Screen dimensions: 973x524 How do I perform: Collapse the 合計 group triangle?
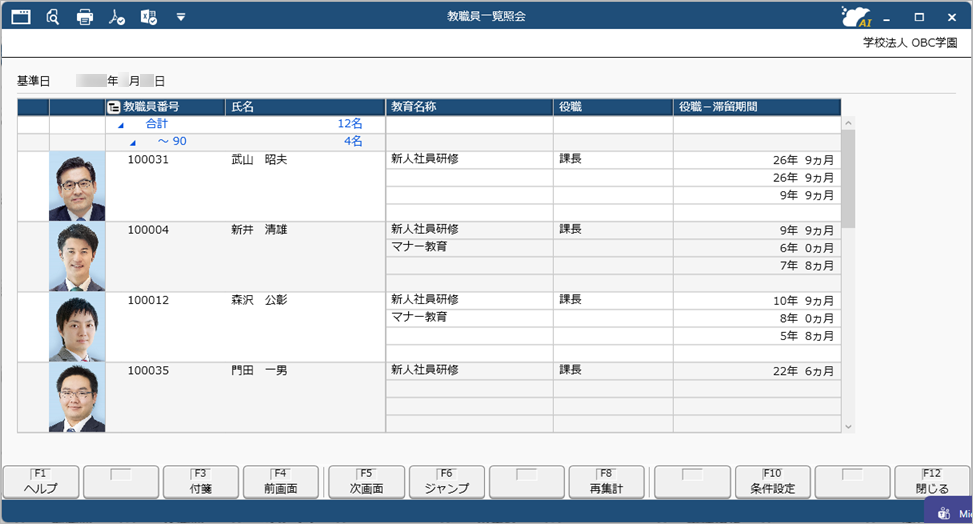pos(121,125)
